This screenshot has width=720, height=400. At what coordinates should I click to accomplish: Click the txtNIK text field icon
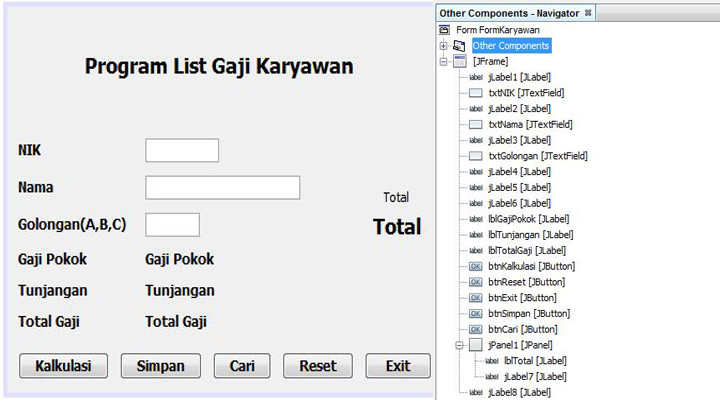pyautogui.click(x=476, y=93)
